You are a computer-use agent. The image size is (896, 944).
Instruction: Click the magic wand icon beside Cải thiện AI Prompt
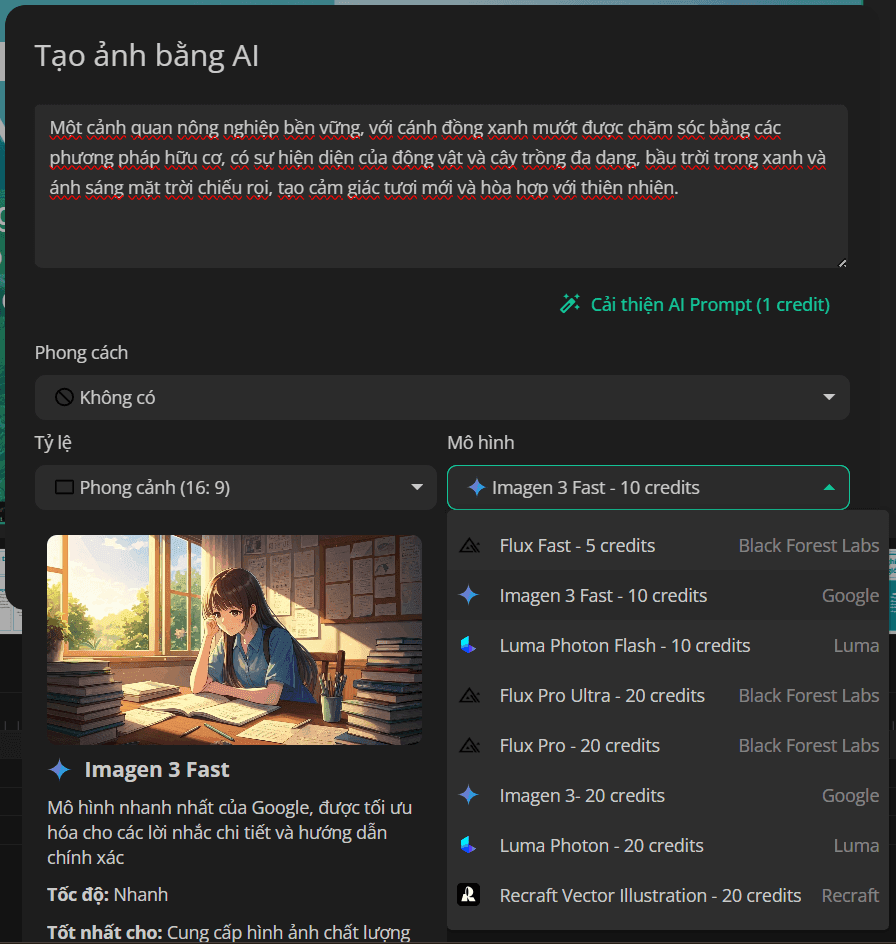pos(570,304)
